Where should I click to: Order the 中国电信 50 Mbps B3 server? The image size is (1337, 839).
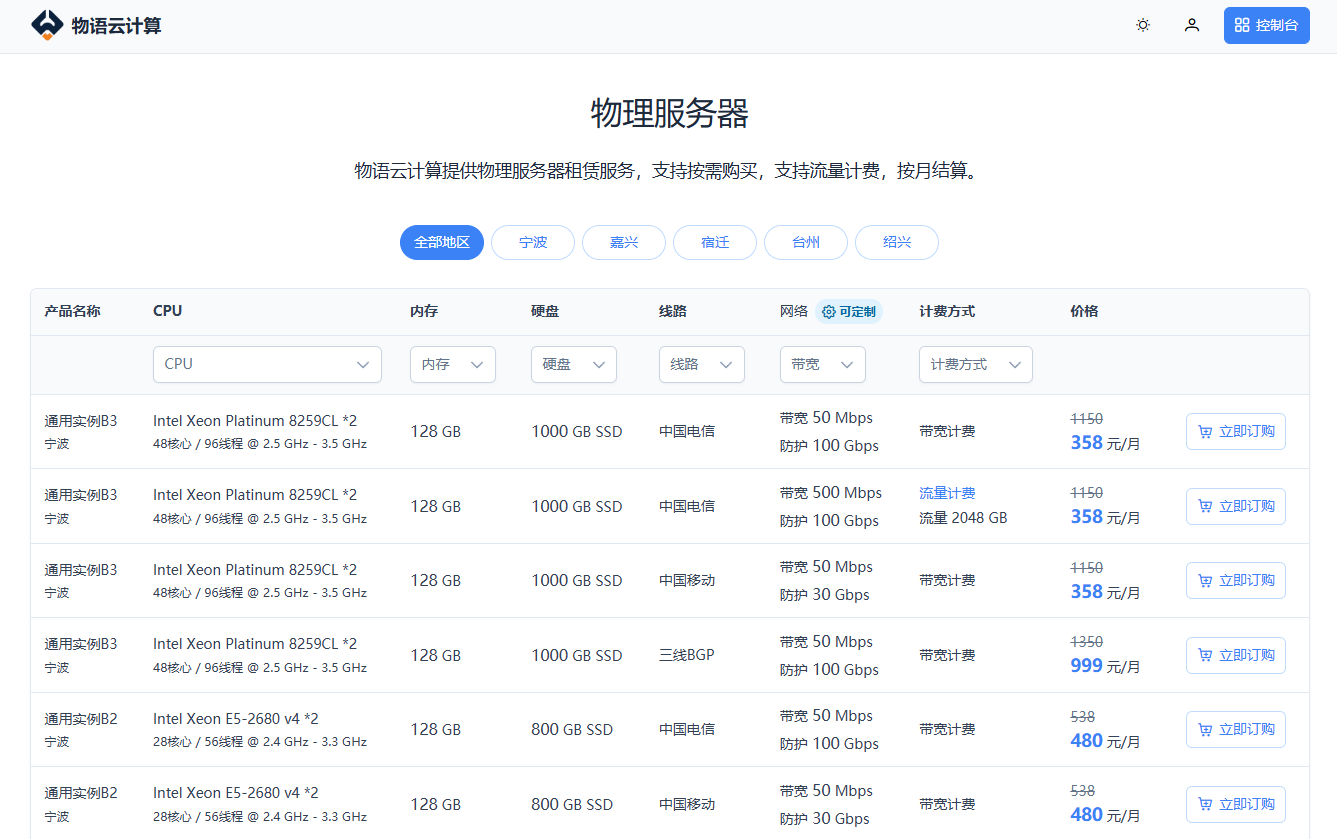(1236, 432)
